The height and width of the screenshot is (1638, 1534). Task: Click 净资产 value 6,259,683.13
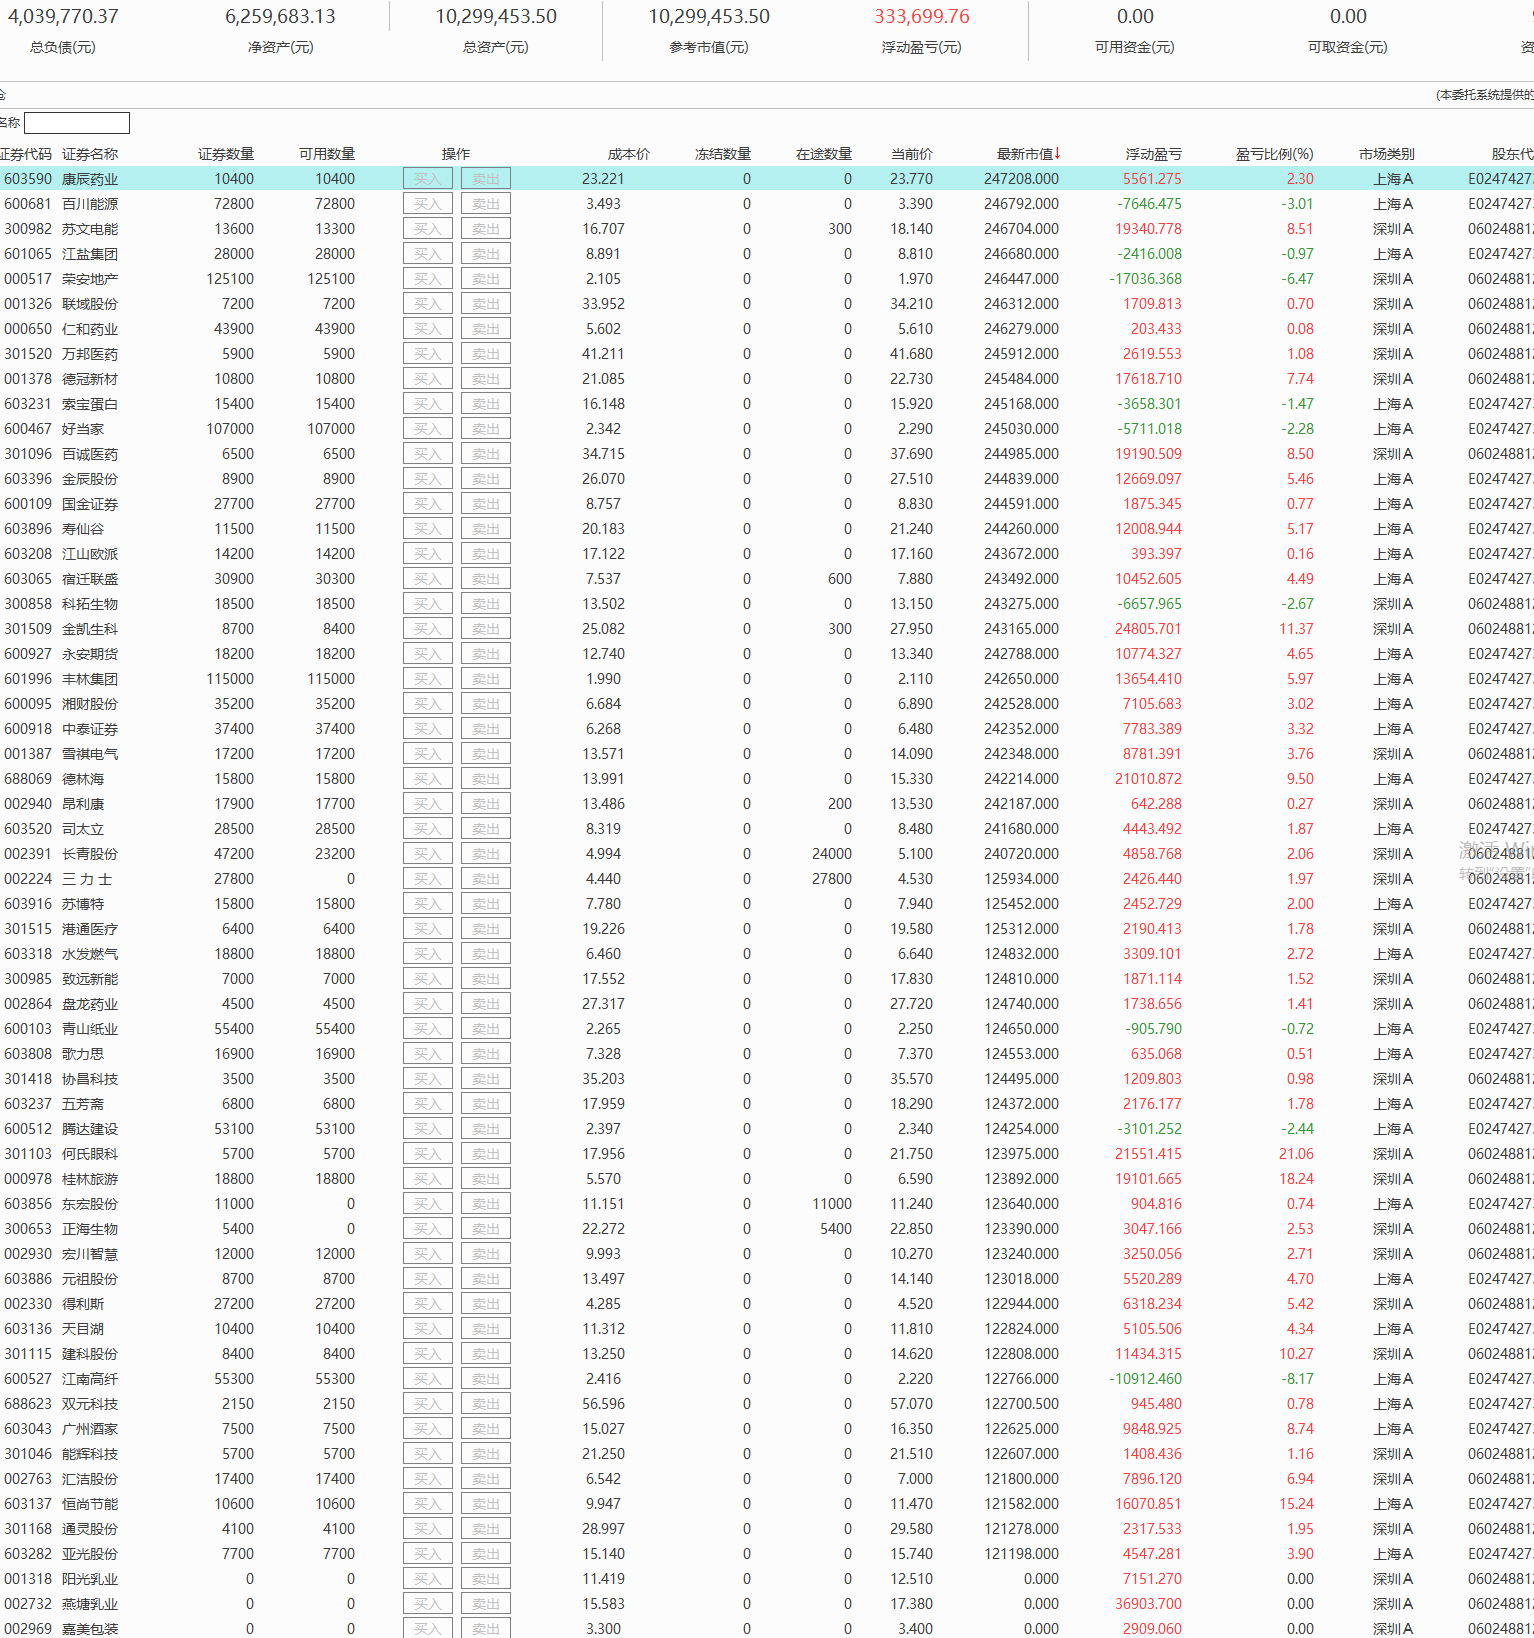pos(281,17)
